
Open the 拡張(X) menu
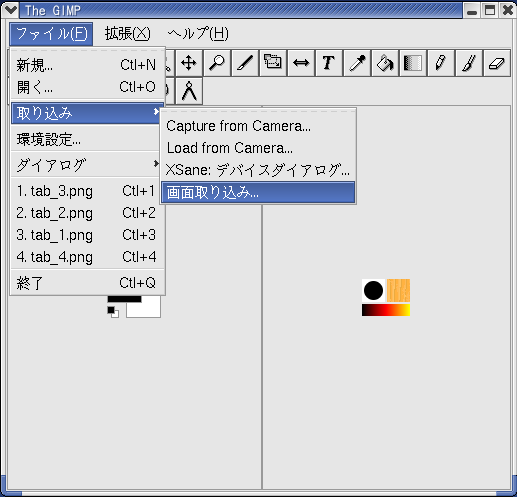[x=128, y=34]
